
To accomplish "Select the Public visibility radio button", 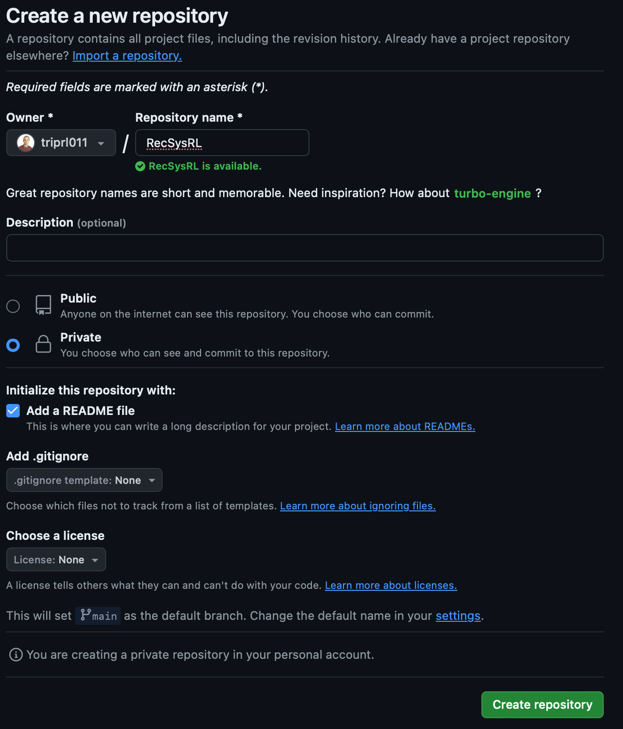I will pyautogui.click(x=13, y=306).
